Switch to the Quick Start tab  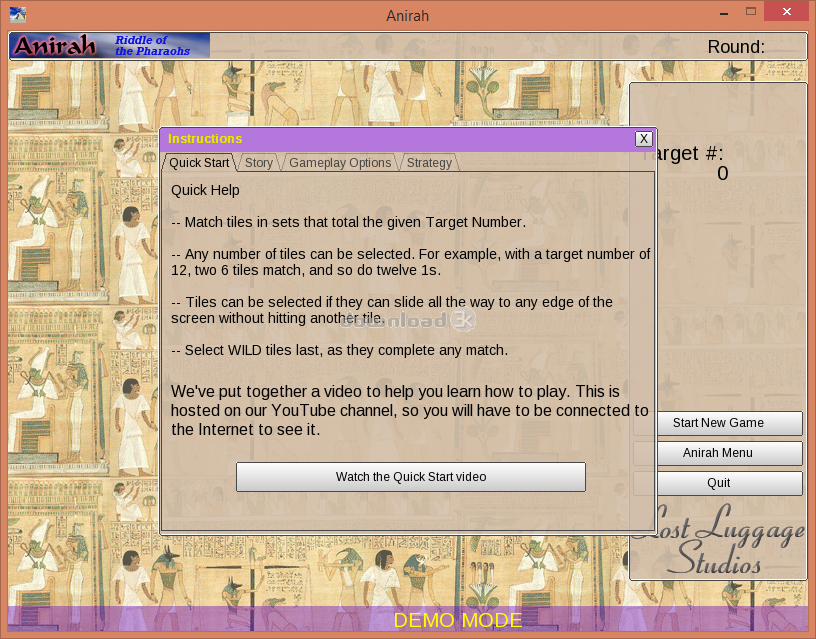pos(199,163)
